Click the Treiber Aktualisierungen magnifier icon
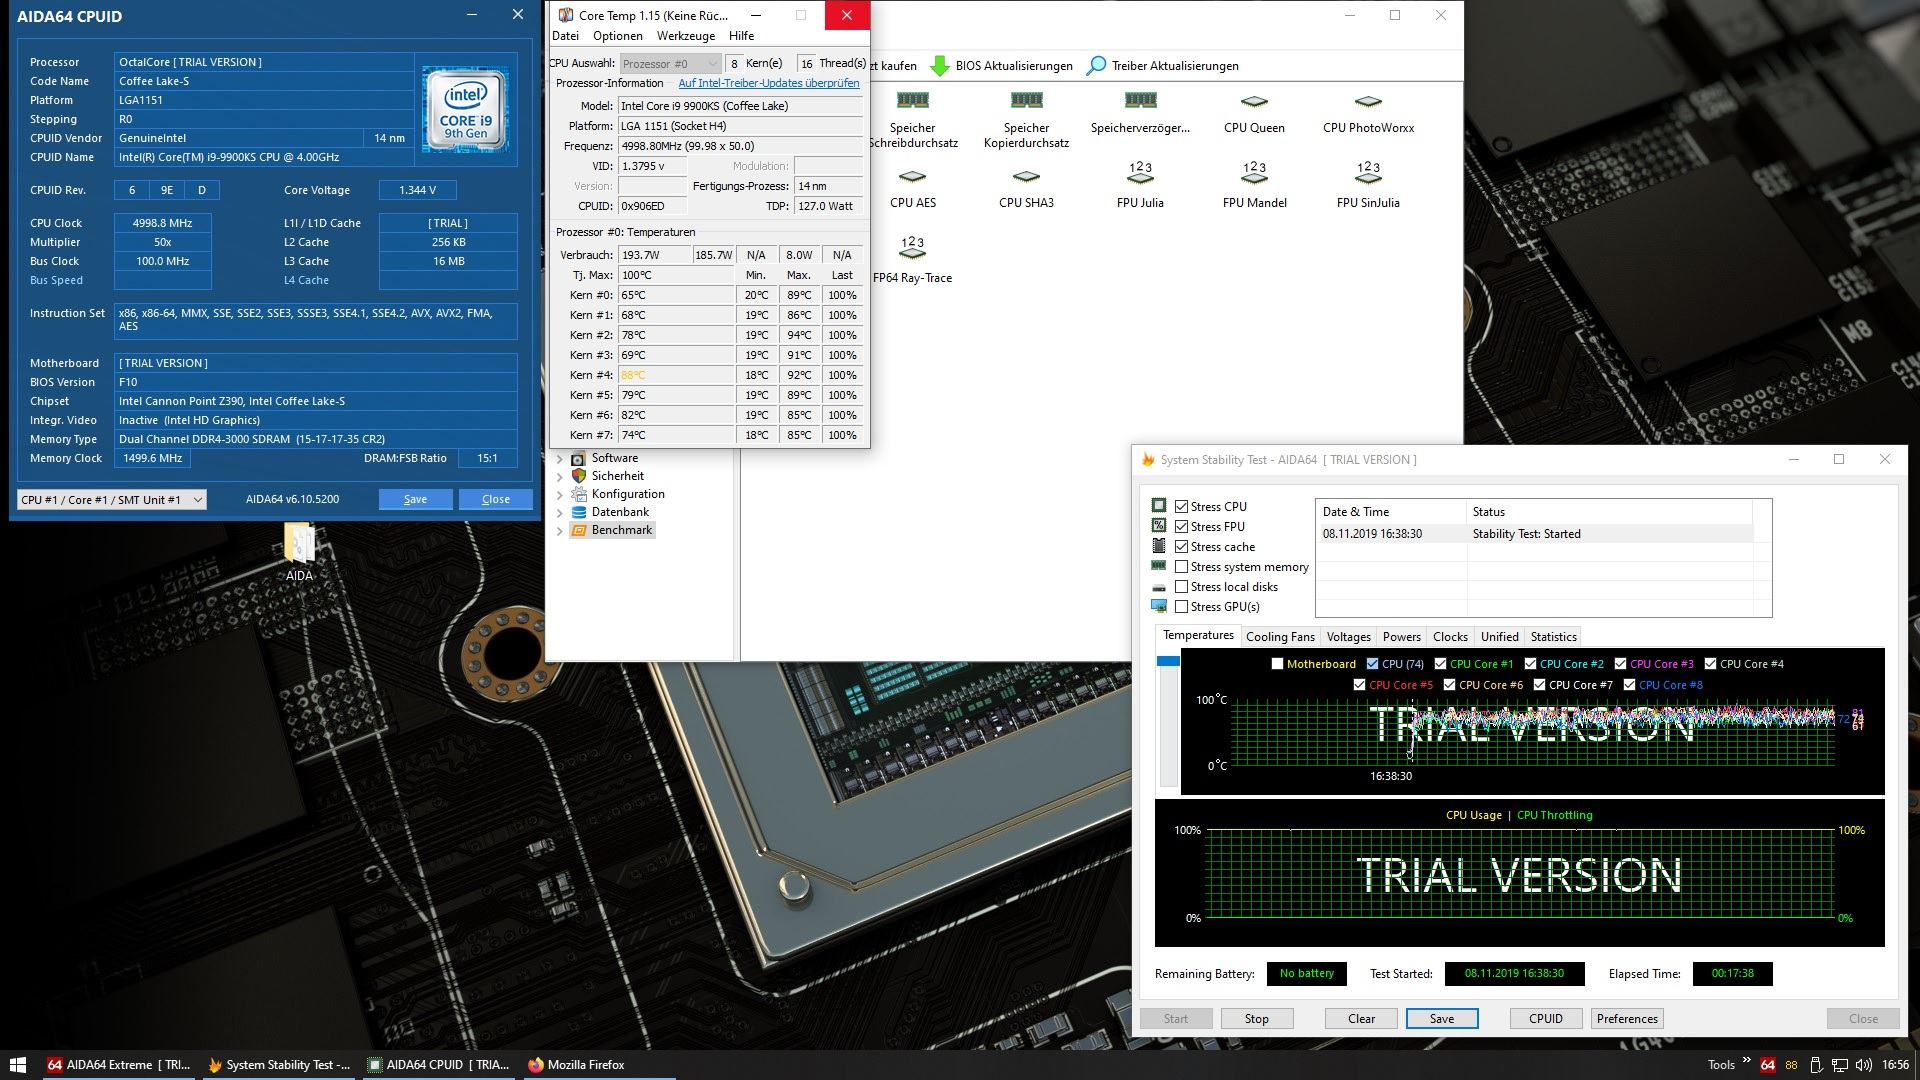 [x=1096, y=66]
